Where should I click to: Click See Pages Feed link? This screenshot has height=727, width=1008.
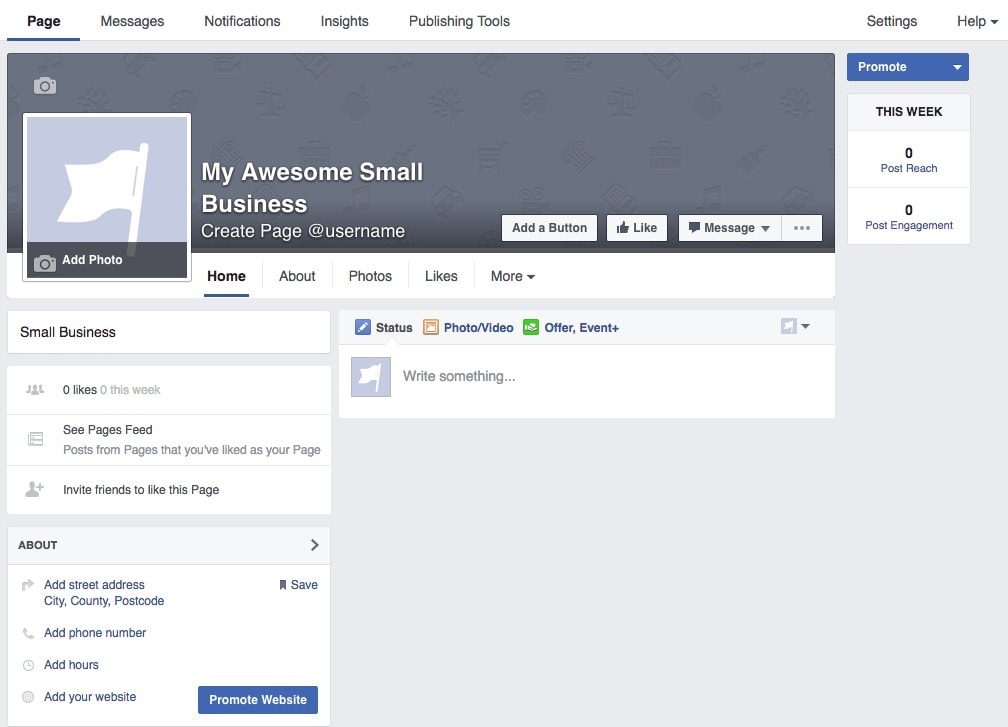coord(107,430)
